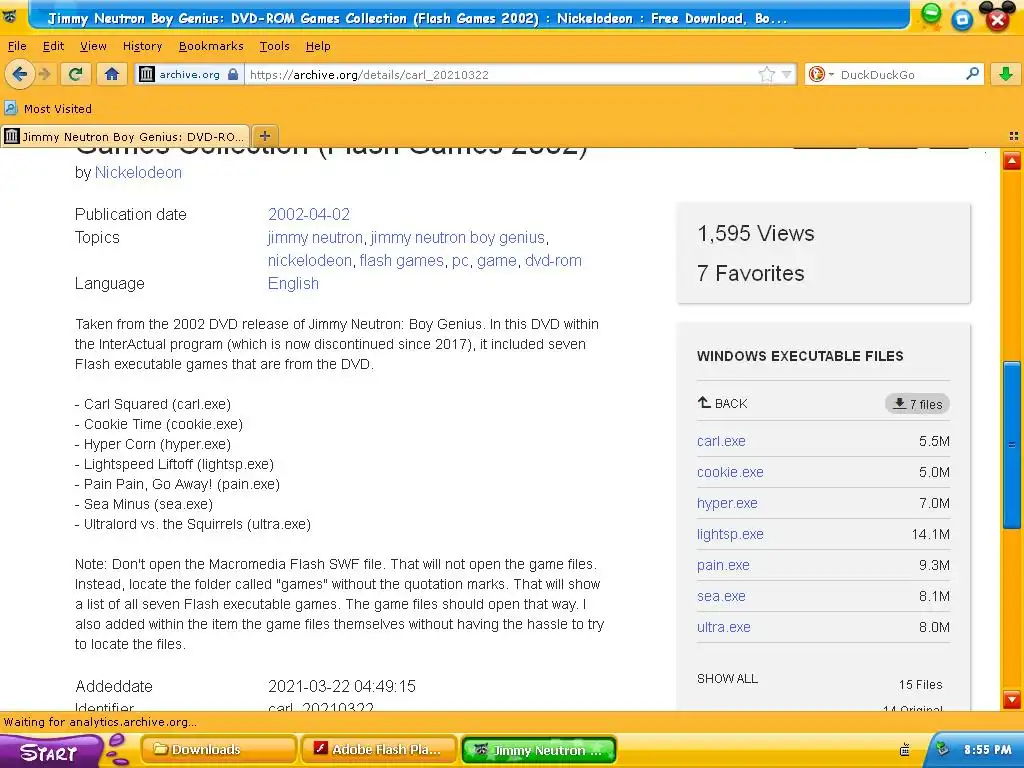
Task: Download ultra.exe
Action: coord(724,627)
